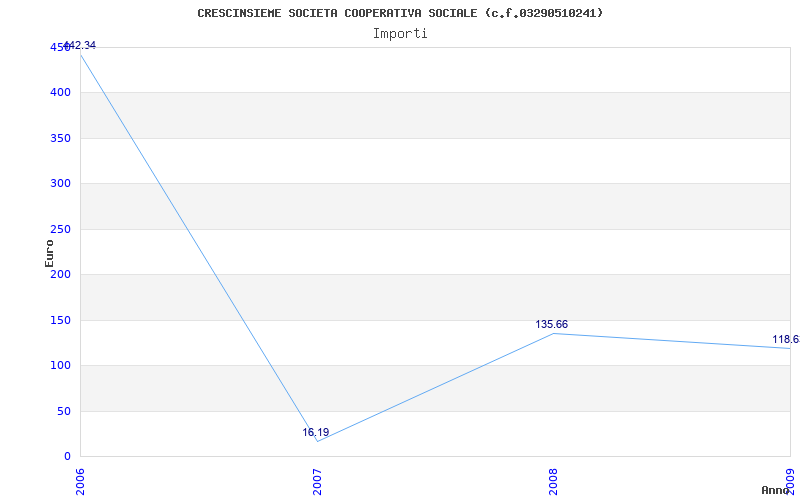Screen dimensions: 800x500
Task: Select the Euro y-axis title
Action: (x=49, y=253)
